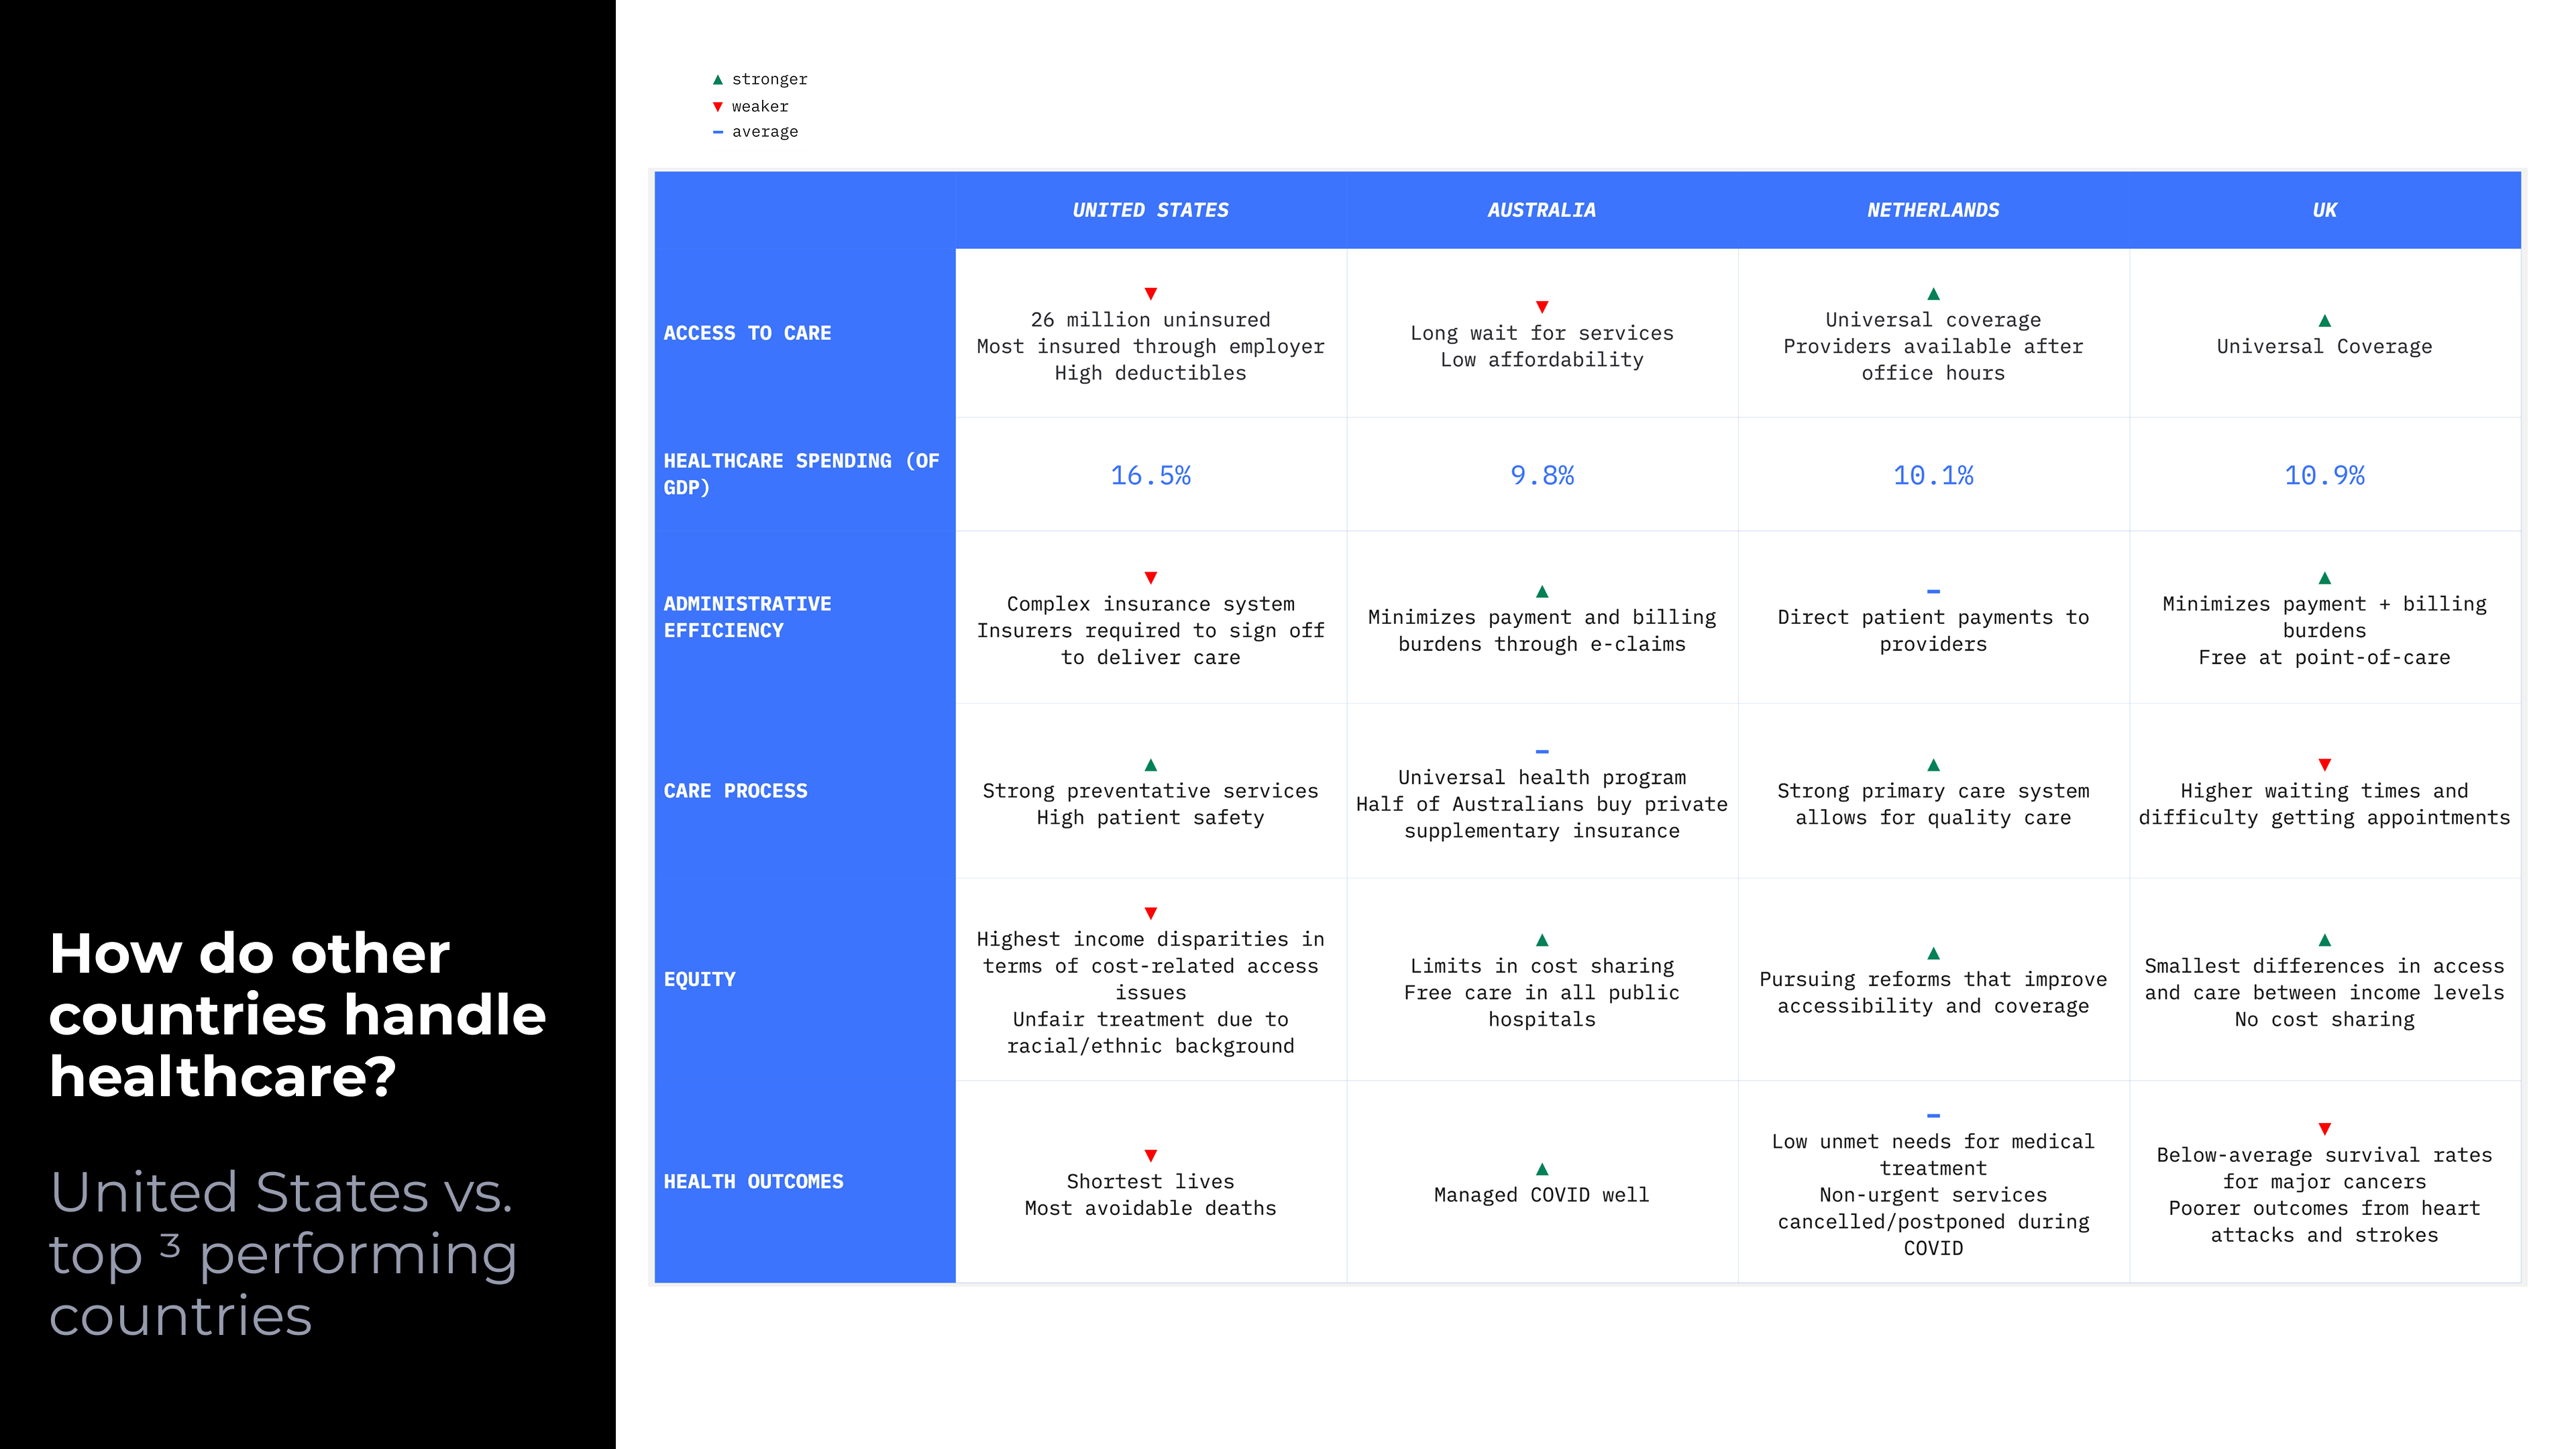
Task: Click red triangle above Shortest lives
Action: [x=1150, y=1155]
